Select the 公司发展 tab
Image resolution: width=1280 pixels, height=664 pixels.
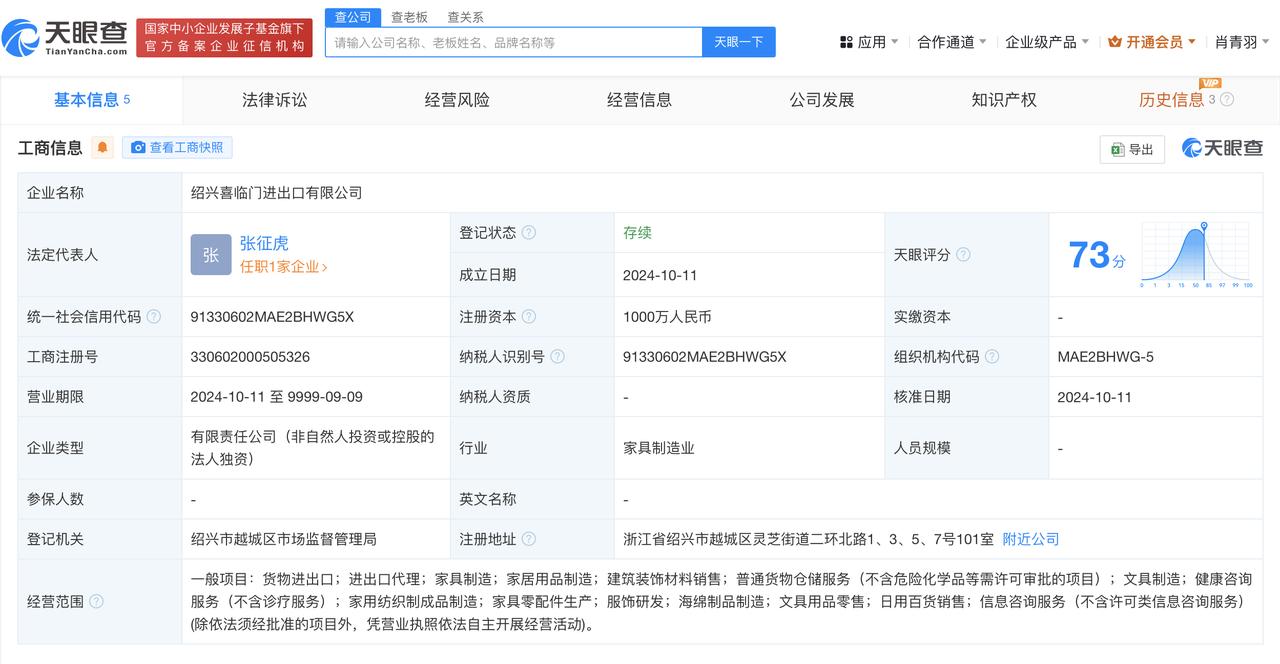pos(822,100)
